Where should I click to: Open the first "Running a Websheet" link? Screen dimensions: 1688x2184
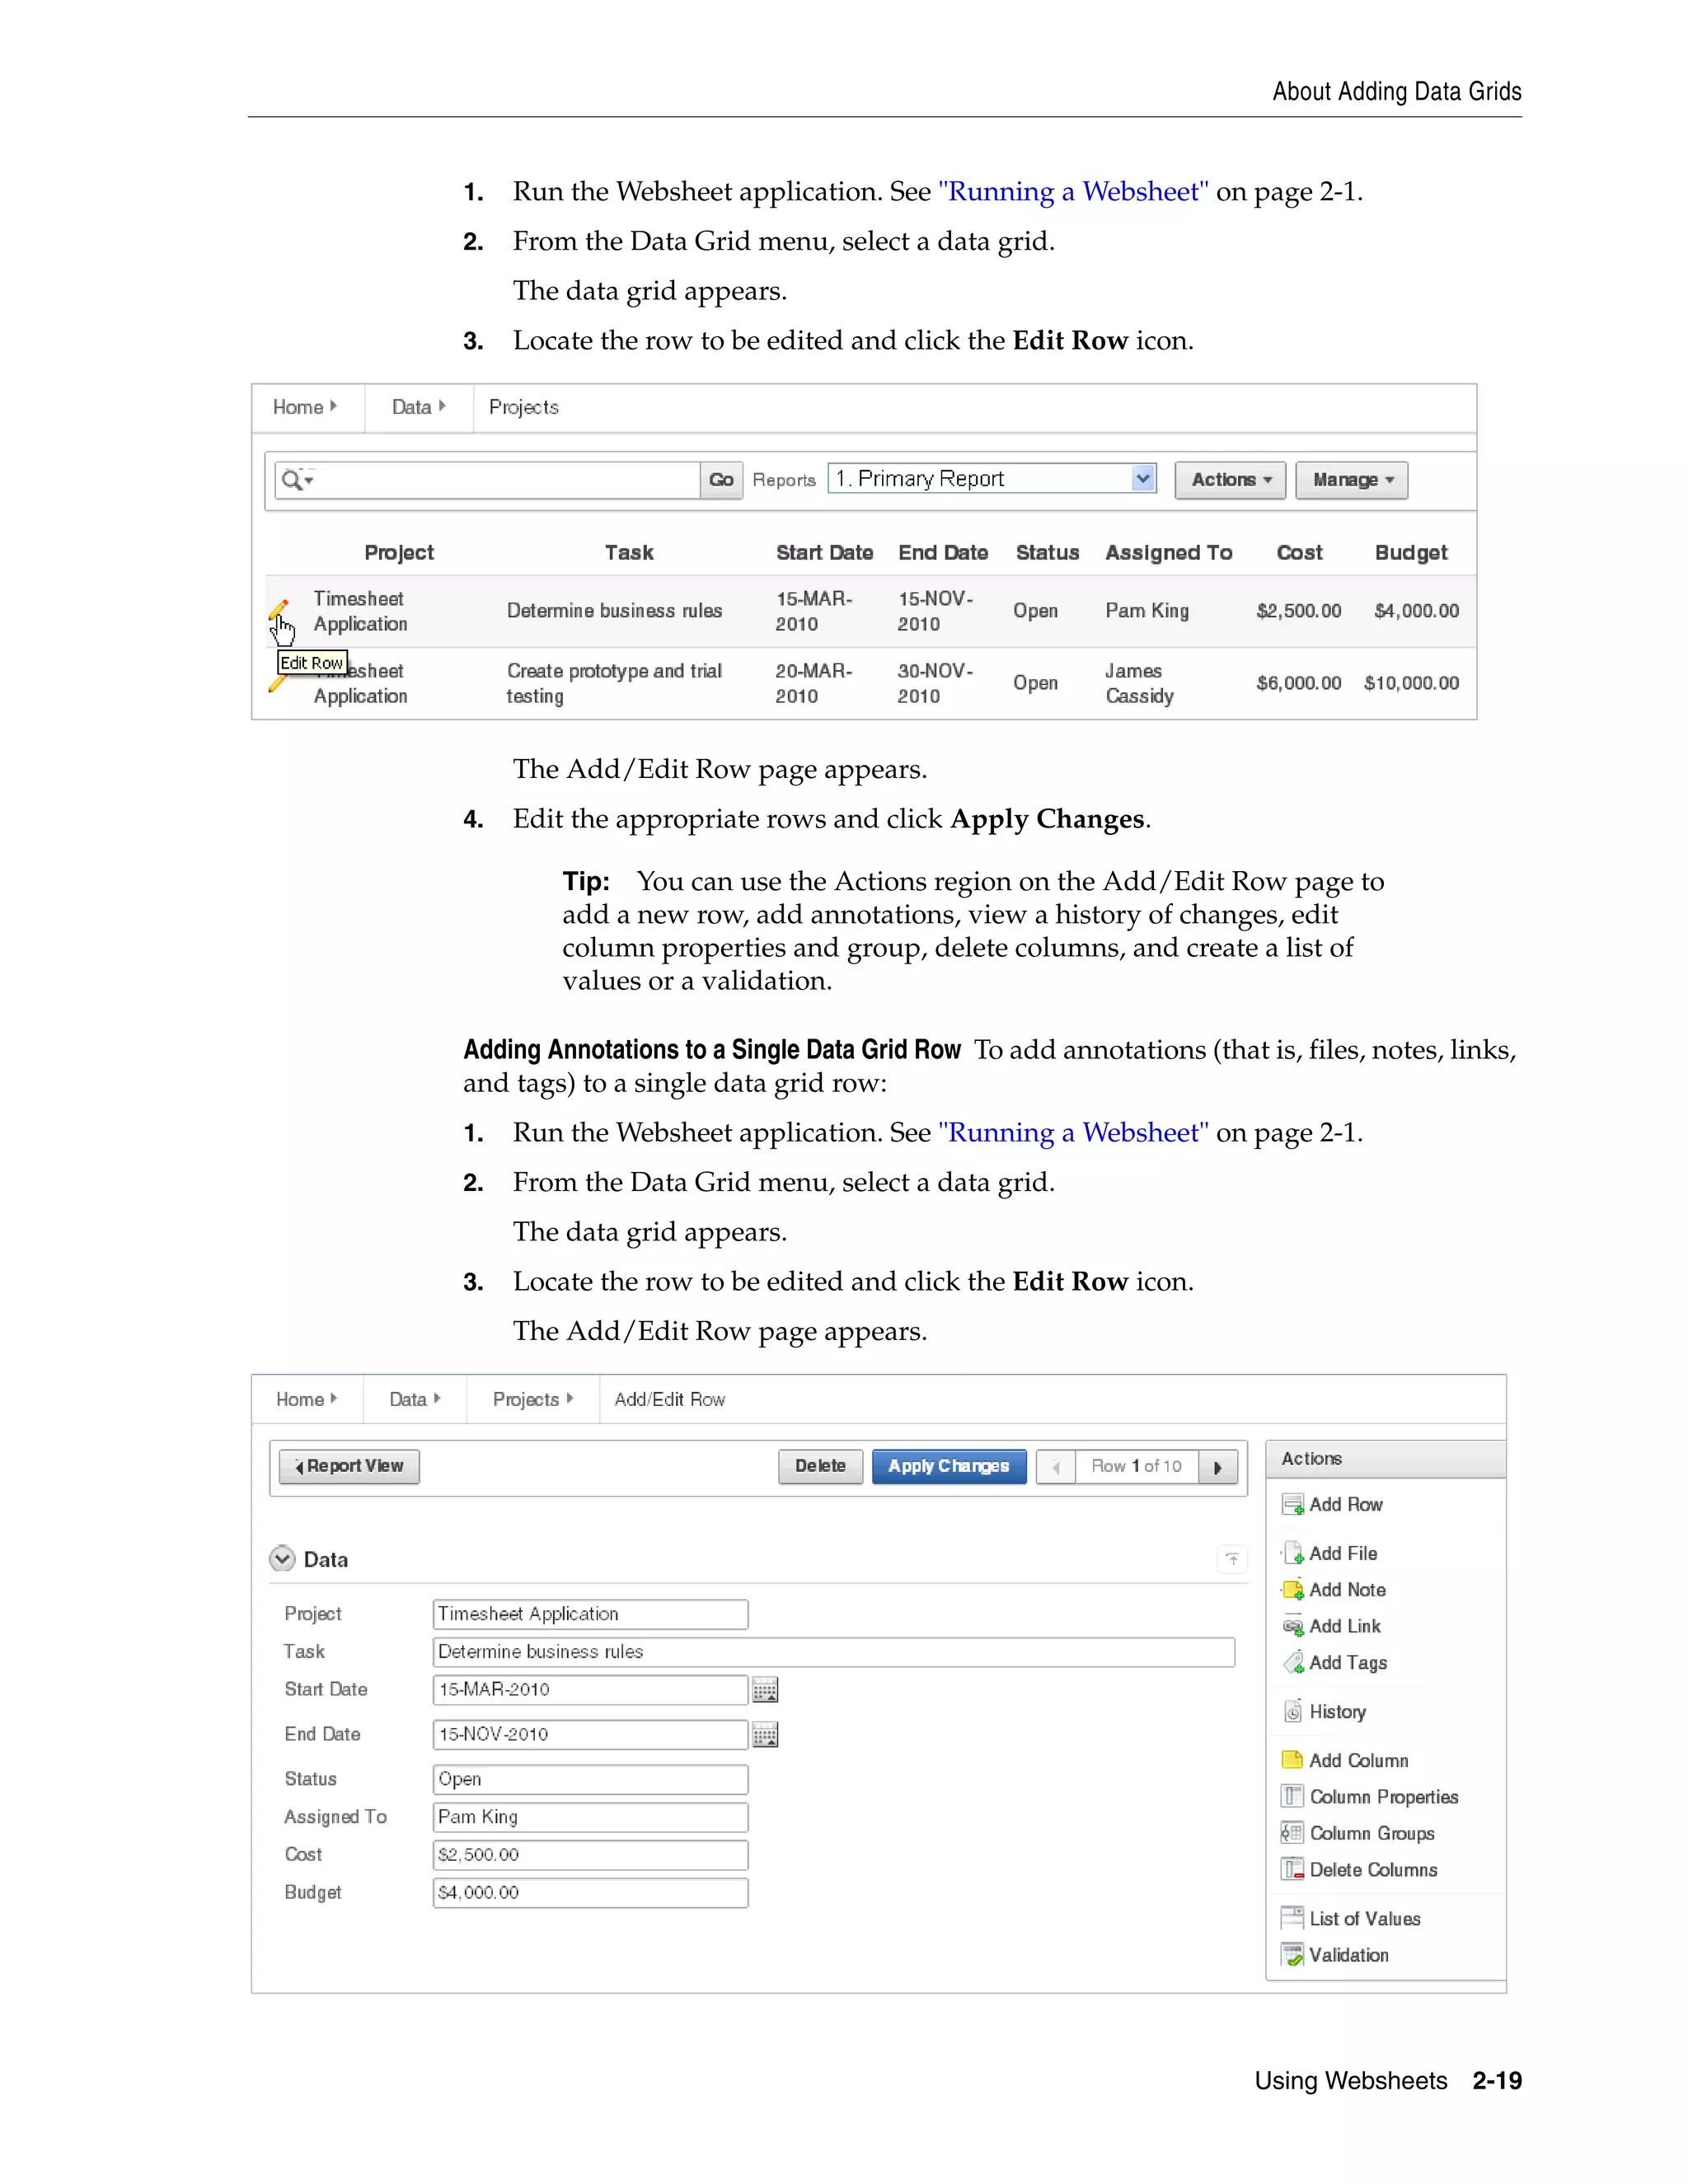1073,191
